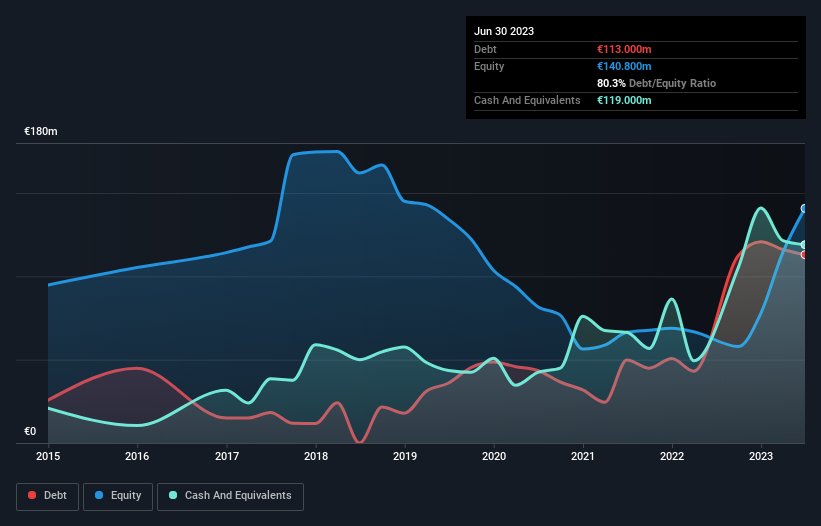The width and height of the screenshot is (821, 526).
Task: Jump to 2020 on the time axis
Action: pyautogui.click(x=494, y=456)
